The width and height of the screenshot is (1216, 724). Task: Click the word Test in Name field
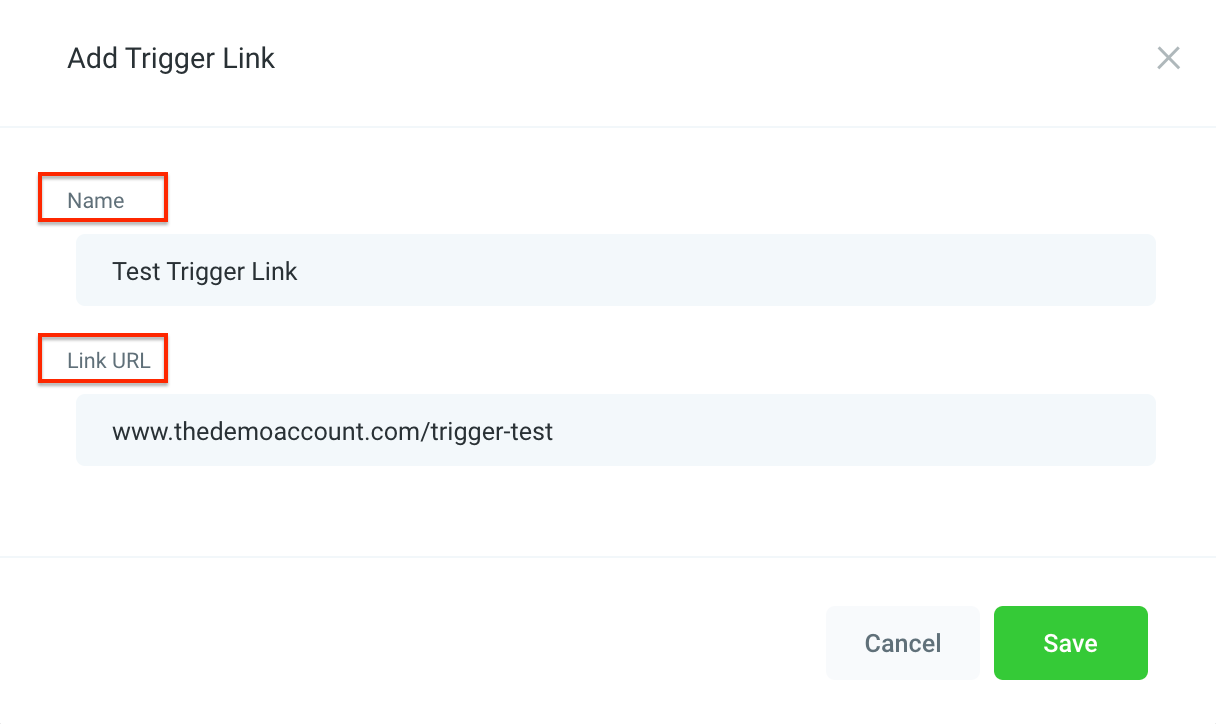tap(136, 271)
